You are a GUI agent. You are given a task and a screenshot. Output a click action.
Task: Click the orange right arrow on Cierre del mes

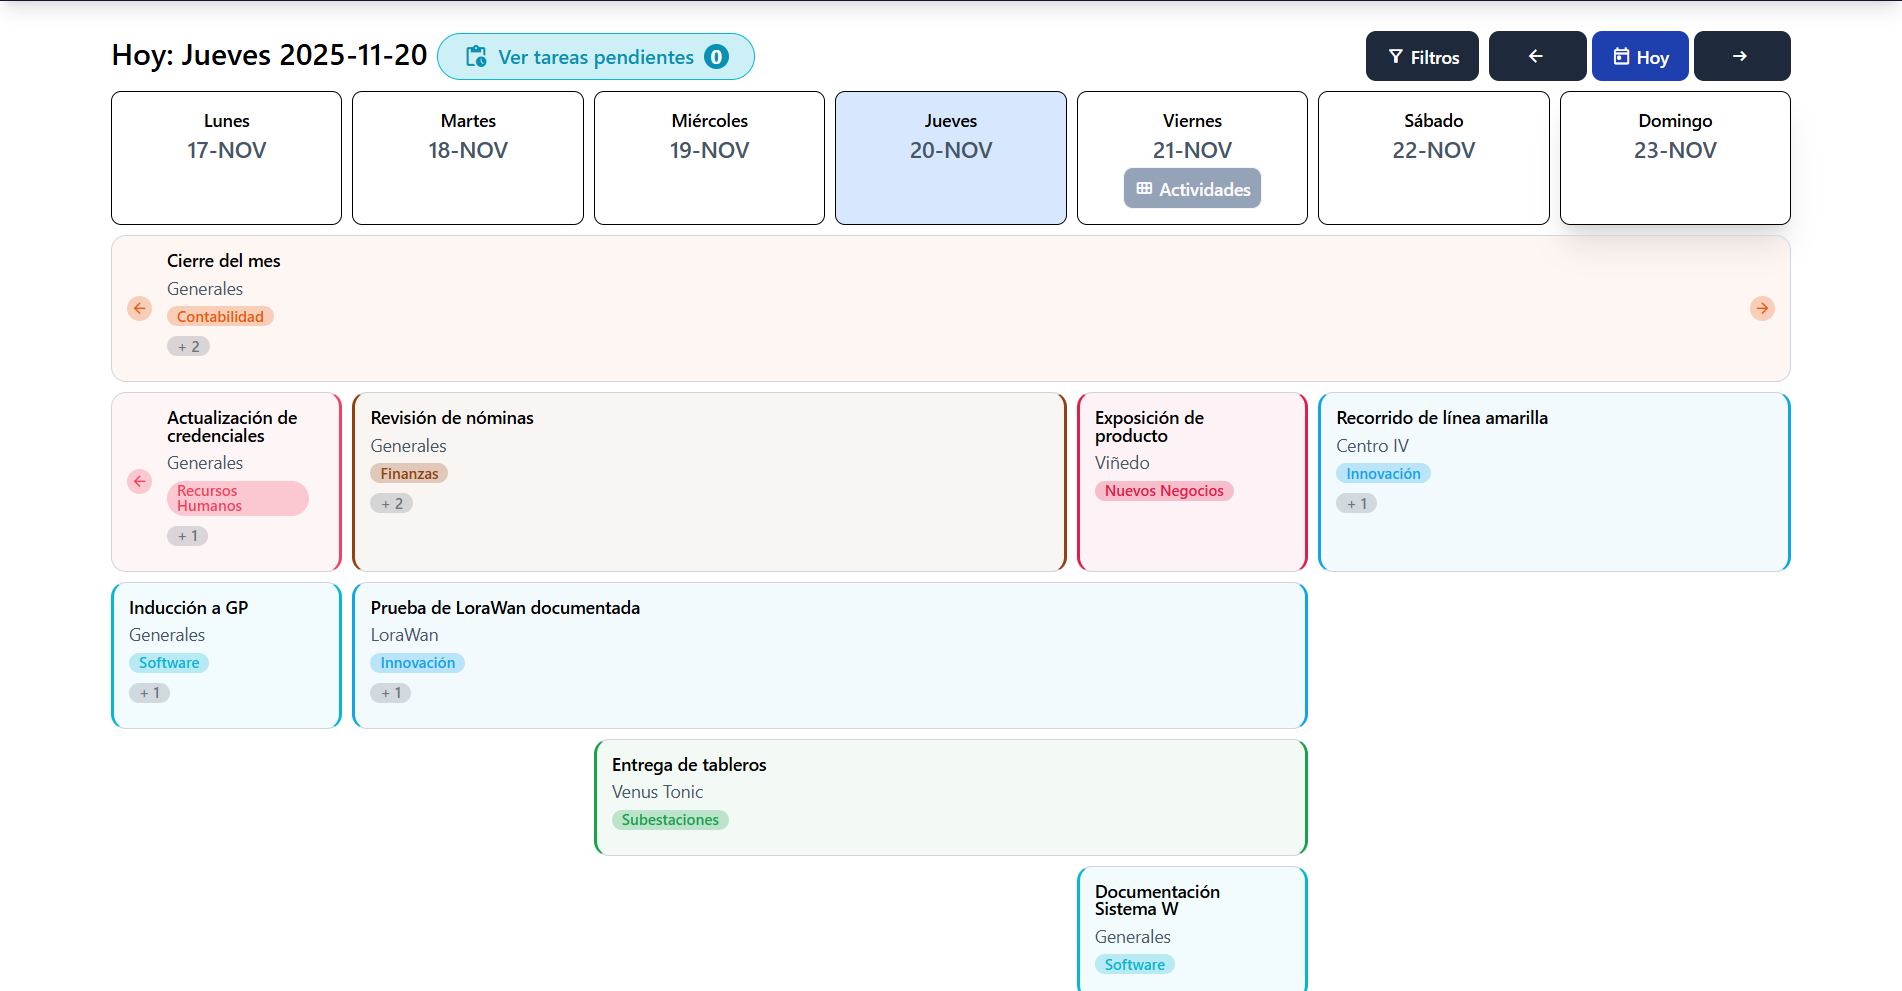[1762, 309]
